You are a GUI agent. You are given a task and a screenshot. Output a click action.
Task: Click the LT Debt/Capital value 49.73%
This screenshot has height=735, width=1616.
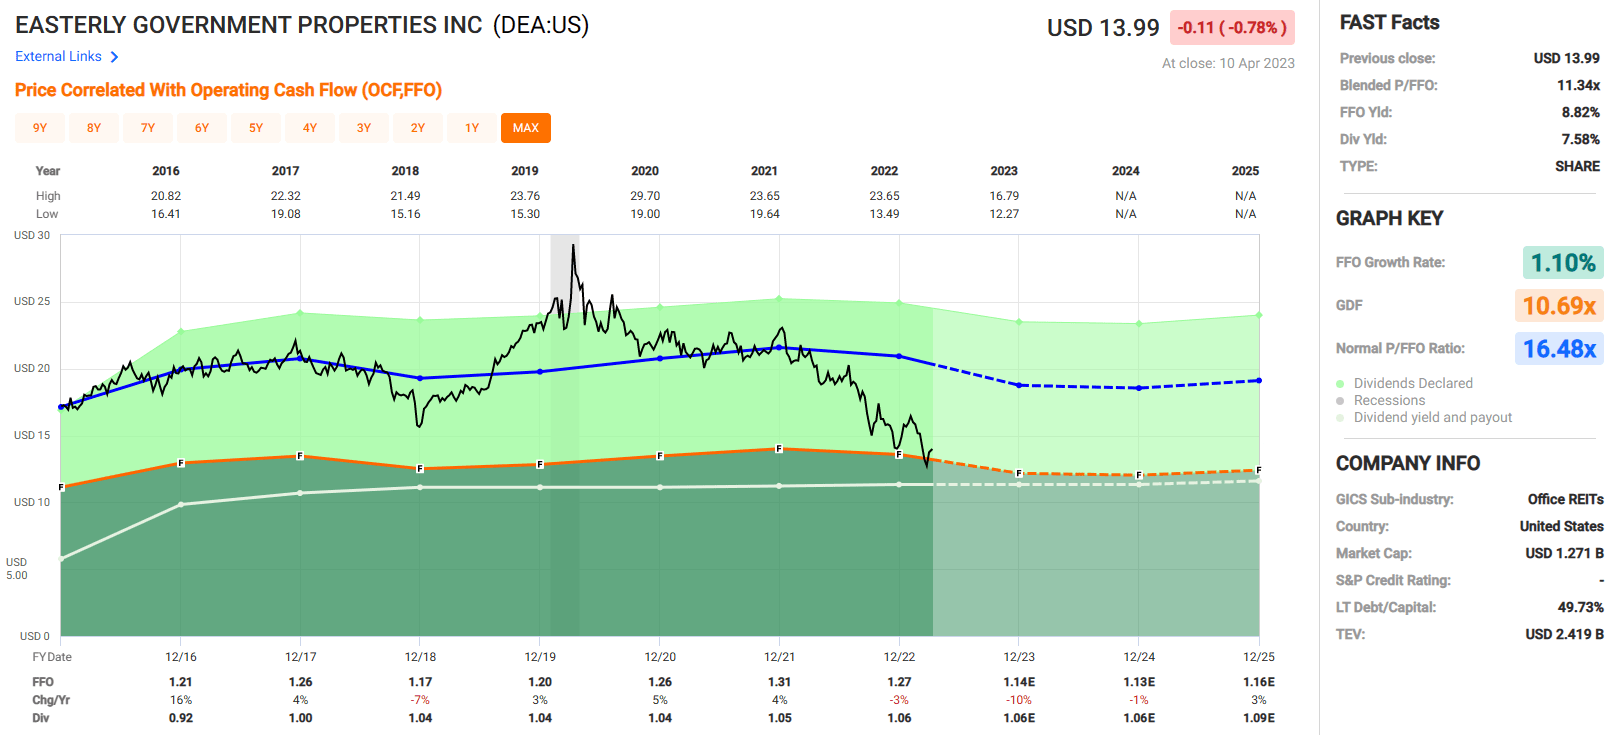coord(1580,607)
